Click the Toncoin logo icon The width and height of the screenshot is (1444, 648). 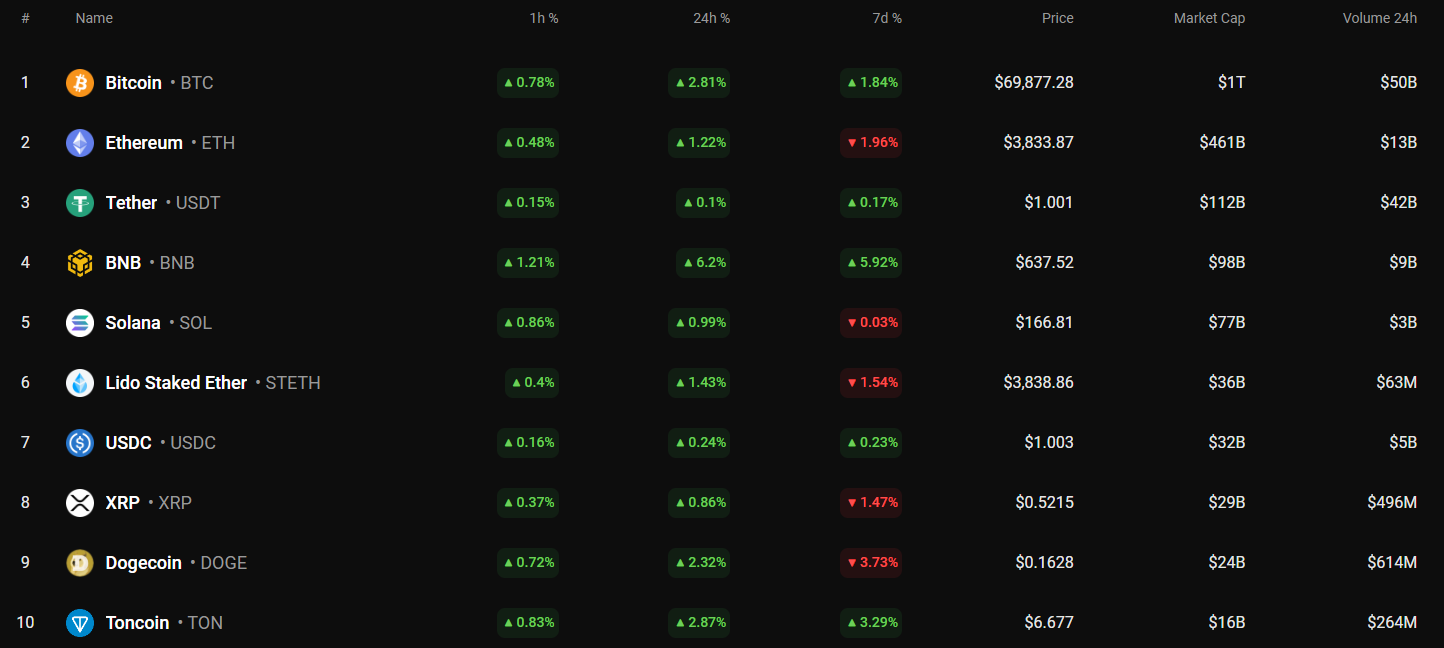(x=80, y=623)
